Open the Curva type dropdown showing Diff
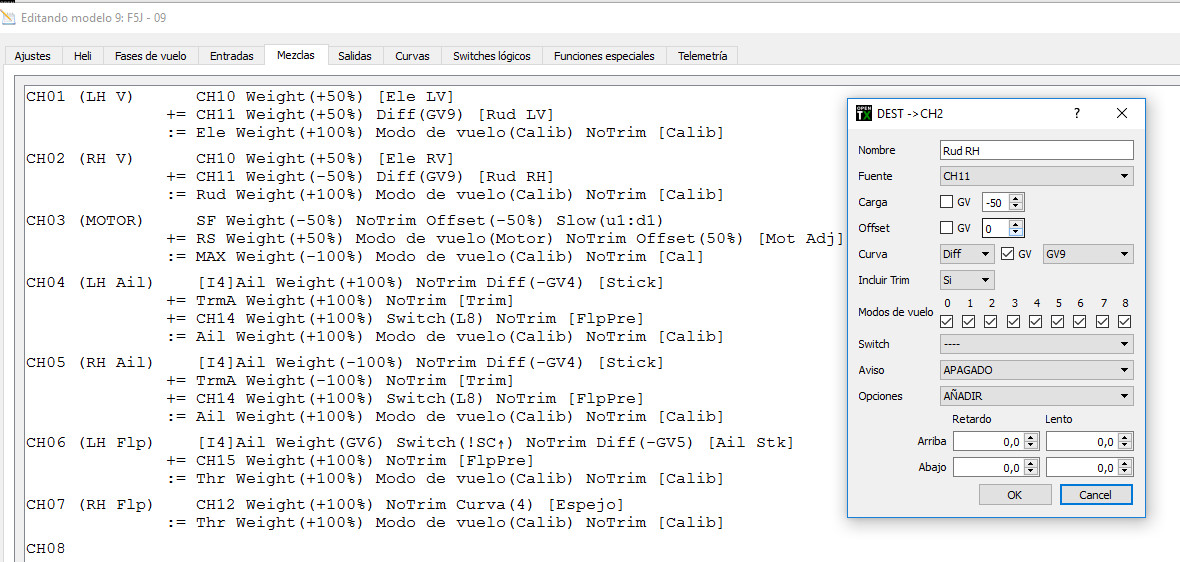Screen dimensions: 1180x562 pos(966,254)
